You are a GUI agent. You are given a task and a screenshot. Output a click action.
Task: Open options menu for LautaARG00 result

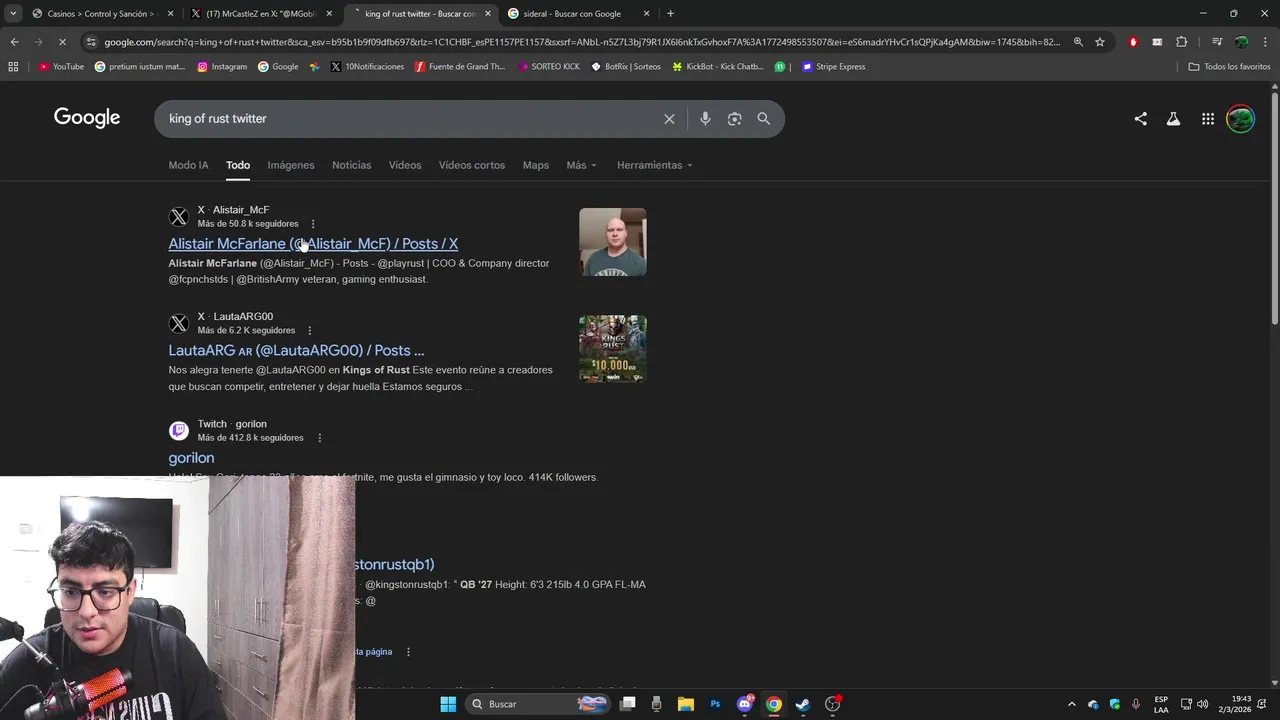coord(309,331)
